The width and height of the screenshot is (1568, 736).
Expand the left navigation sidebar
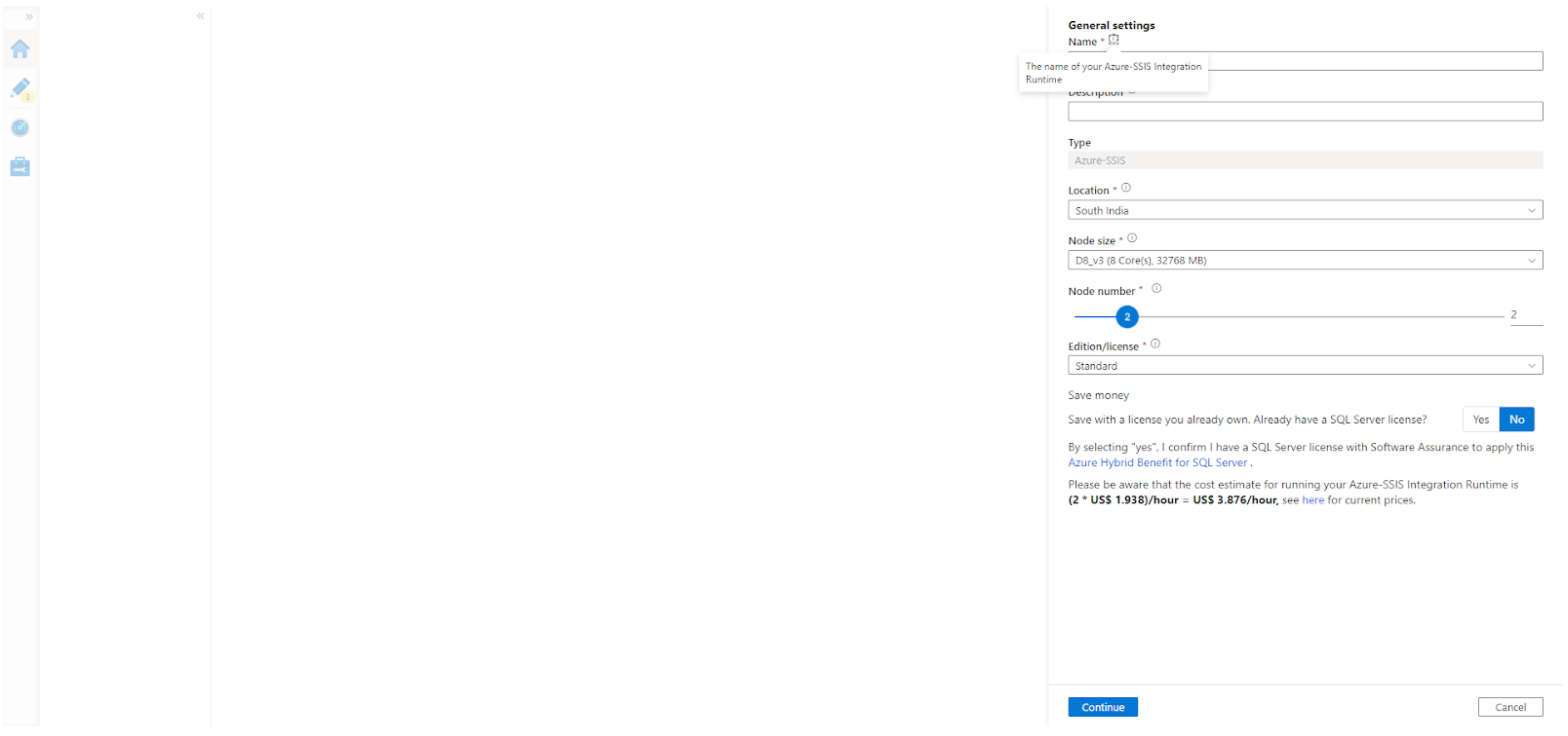point(29,17)
